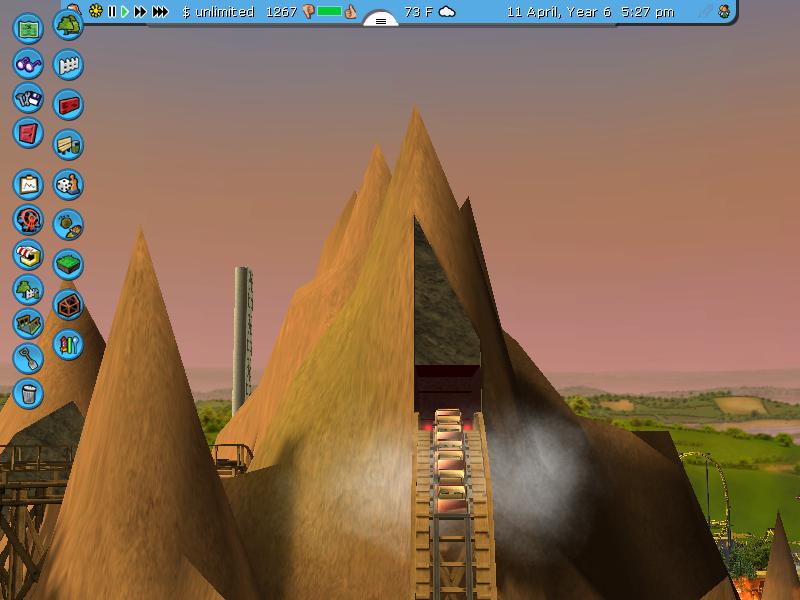
Task: Open the dice and figure icon
Action: [x=68, y=184]
